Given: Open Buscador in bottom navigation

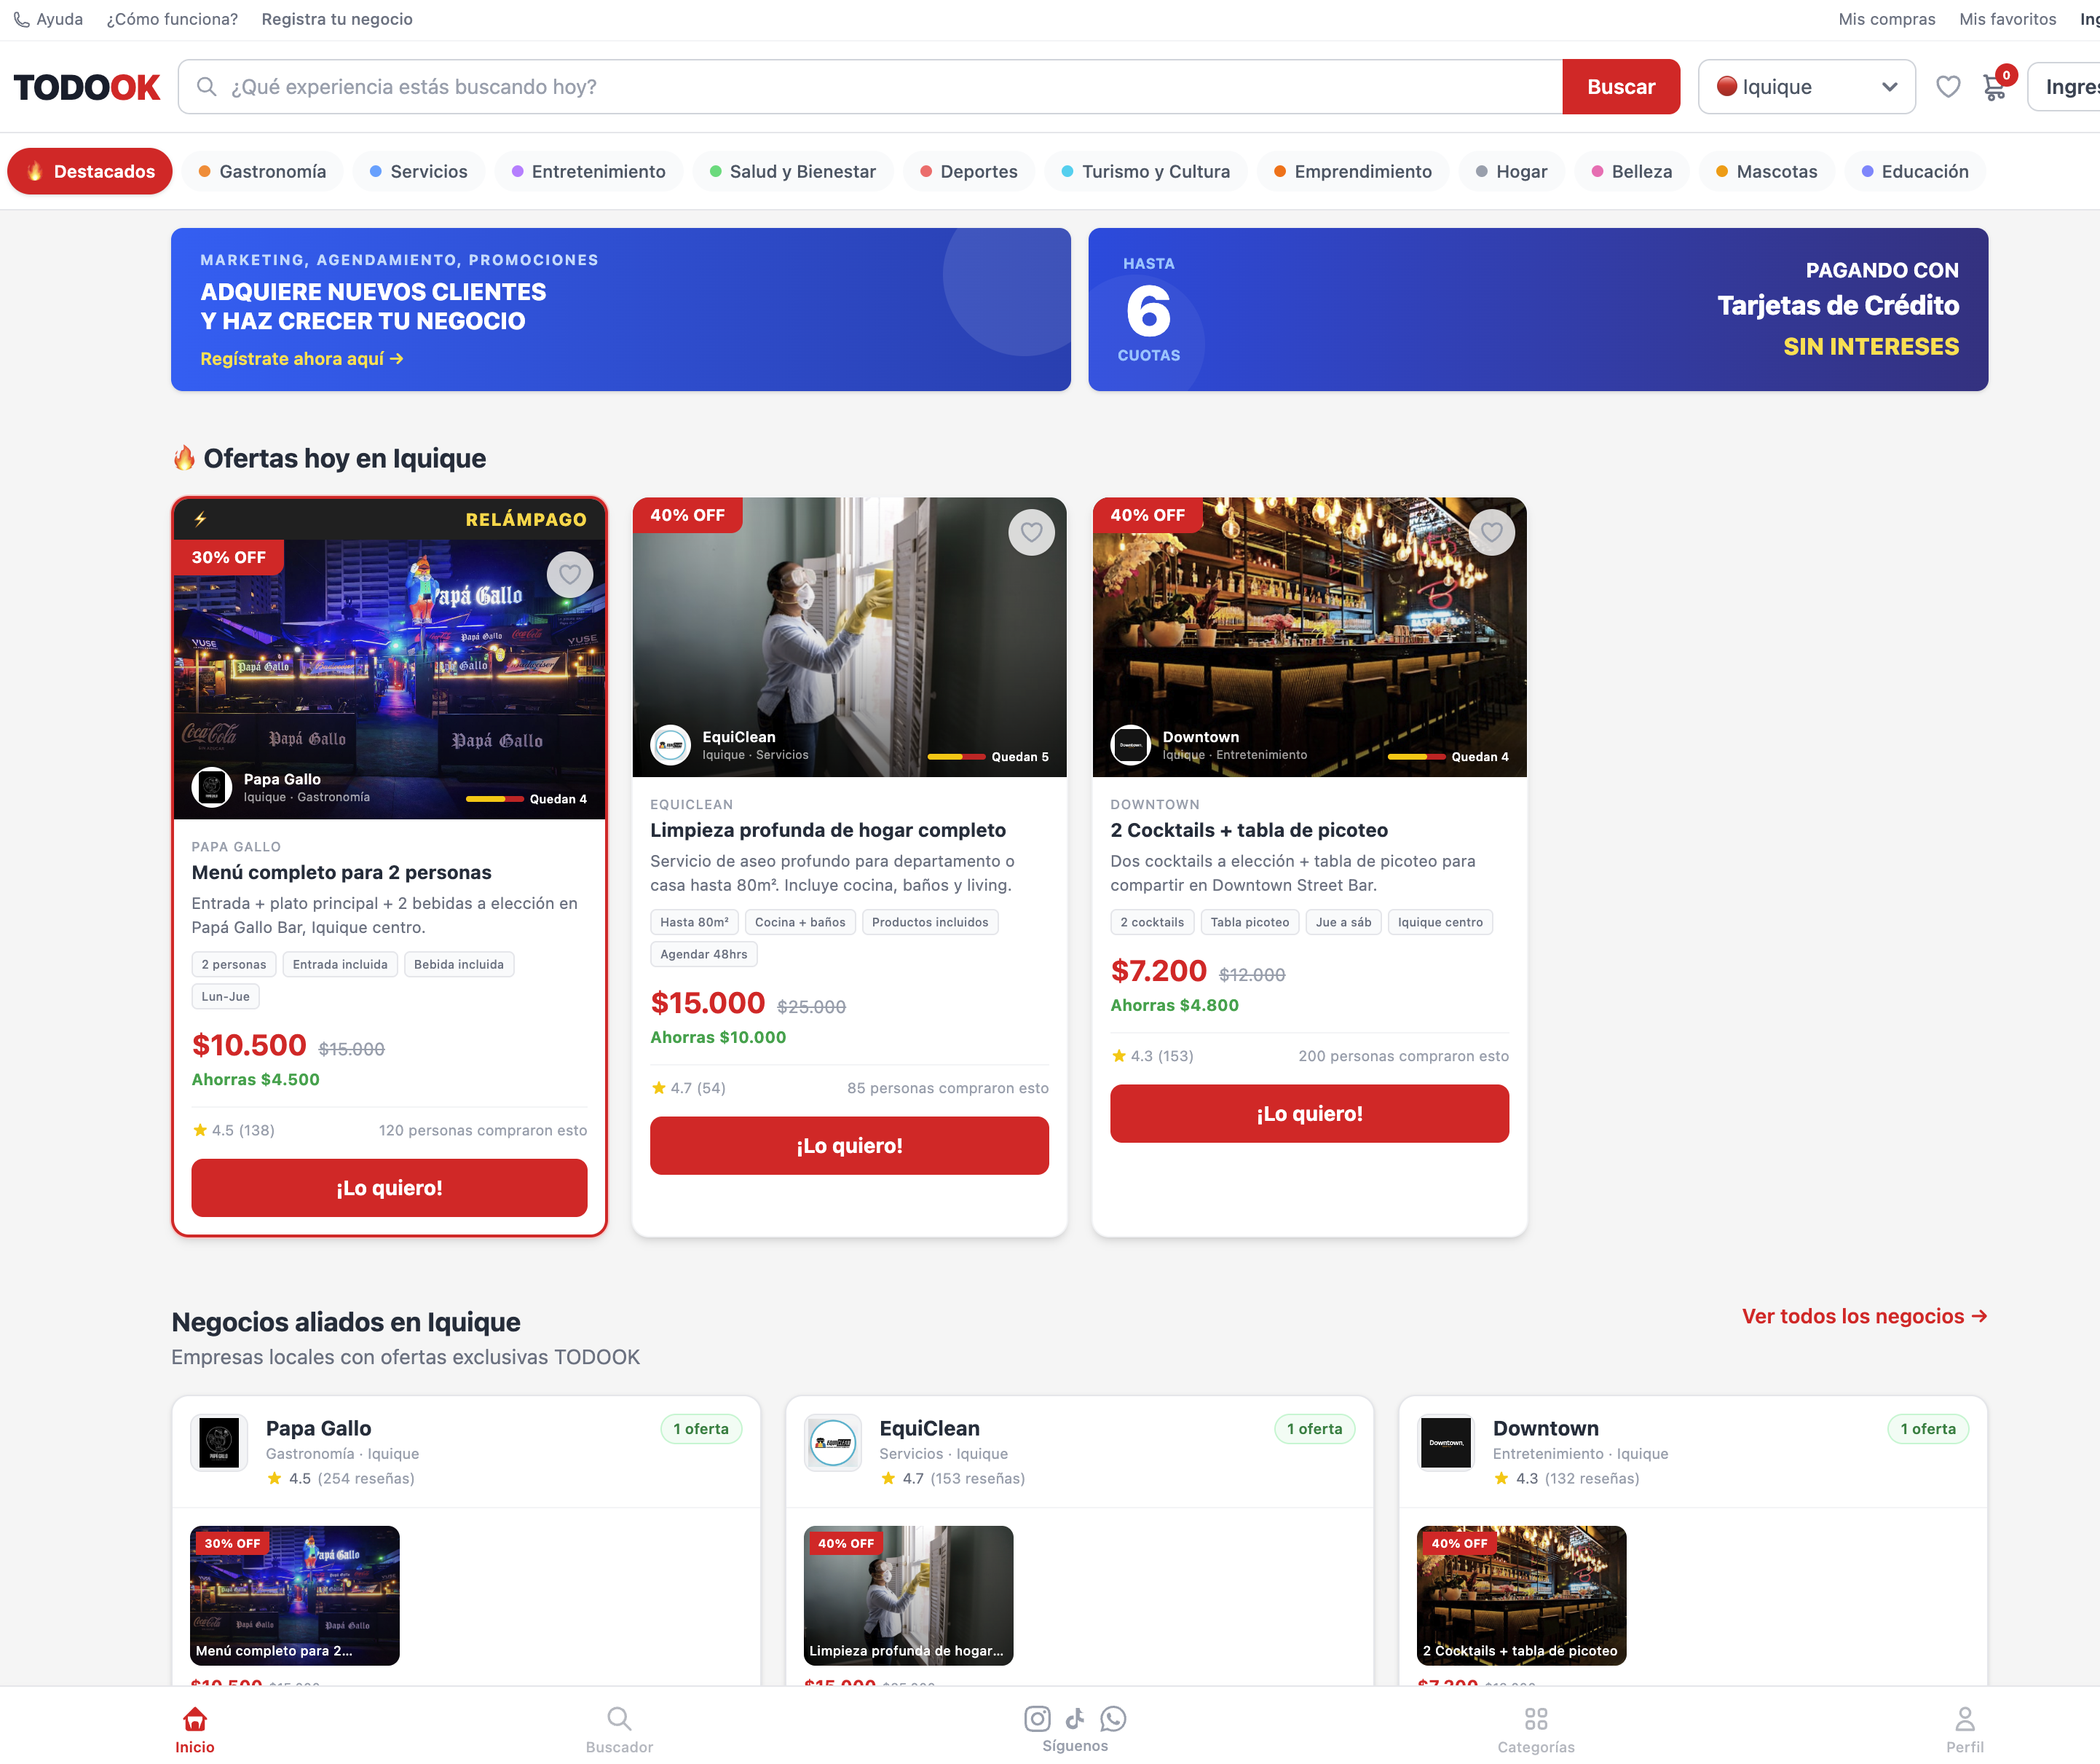Looking at the screenshot, I should click(x=619, y=1729).
